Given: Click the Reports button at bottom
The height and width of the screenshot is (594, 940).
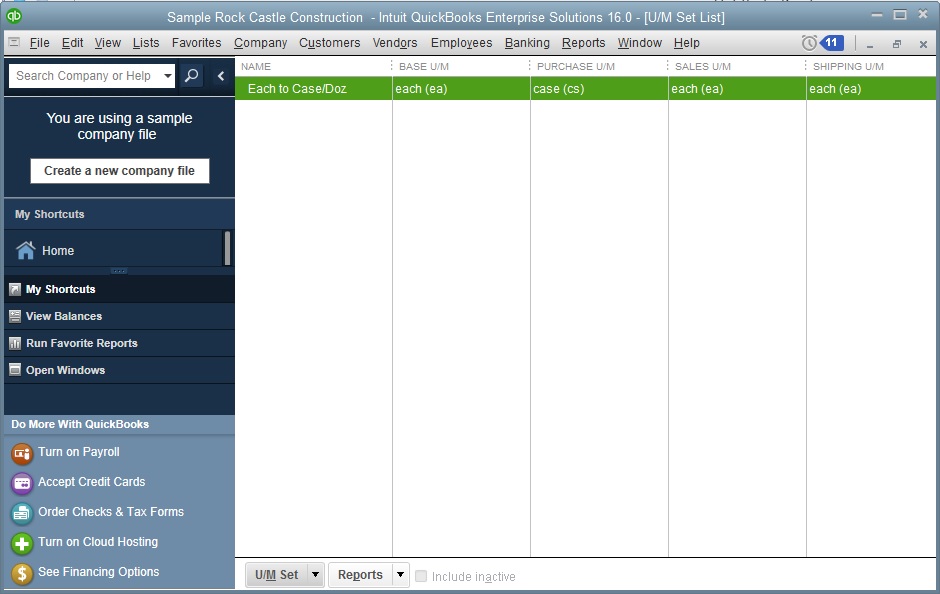Looking at the screenshot, I should (x=360, y=575).
